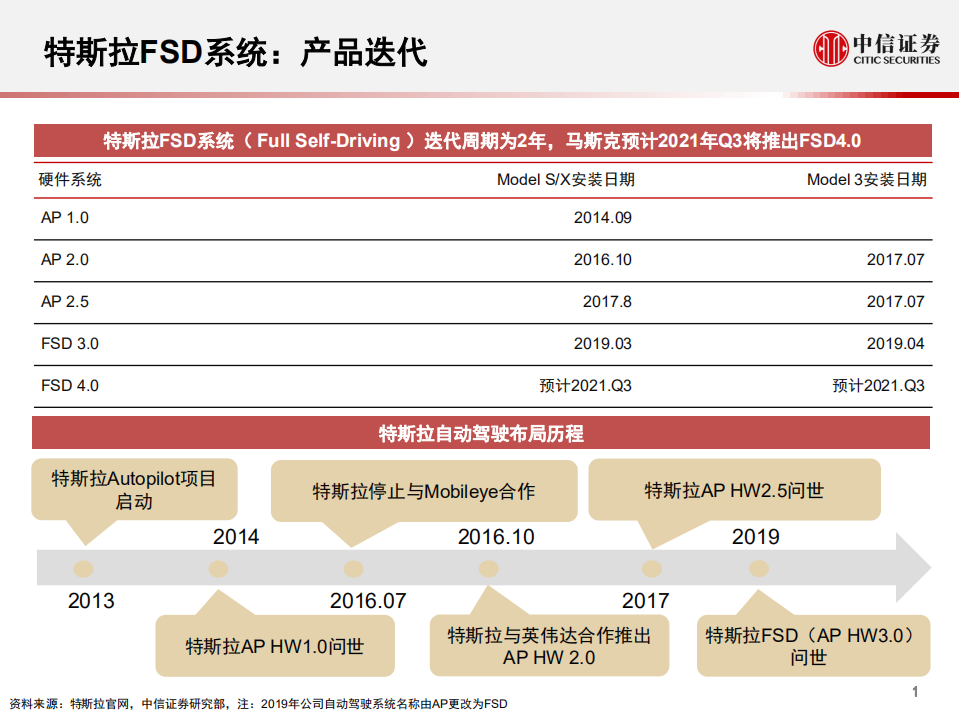
Task: Click the 2017 timeline marker dot
Action: [650, 567]
